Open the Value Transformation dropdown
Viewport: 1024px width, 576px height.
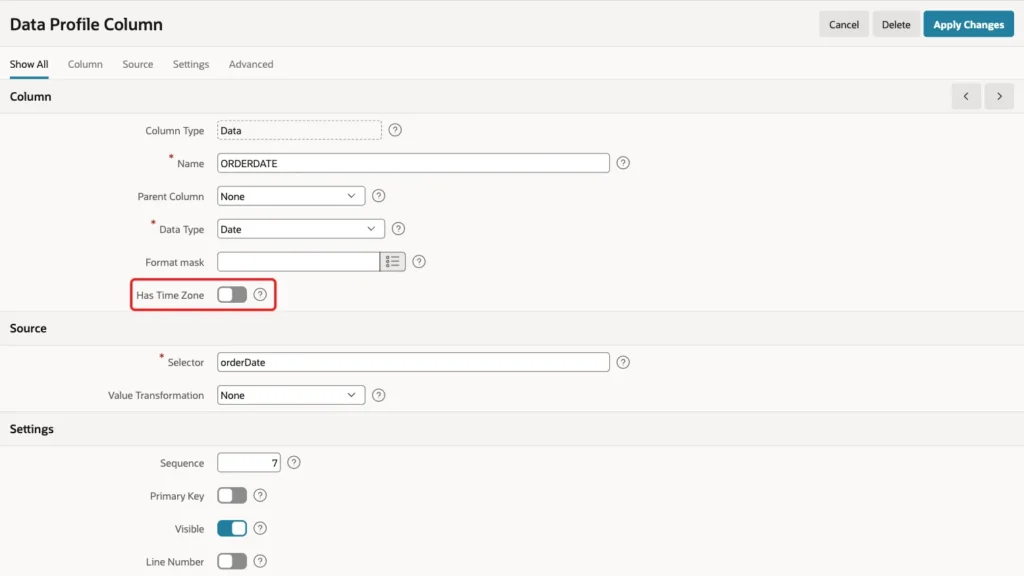[291, 395]
